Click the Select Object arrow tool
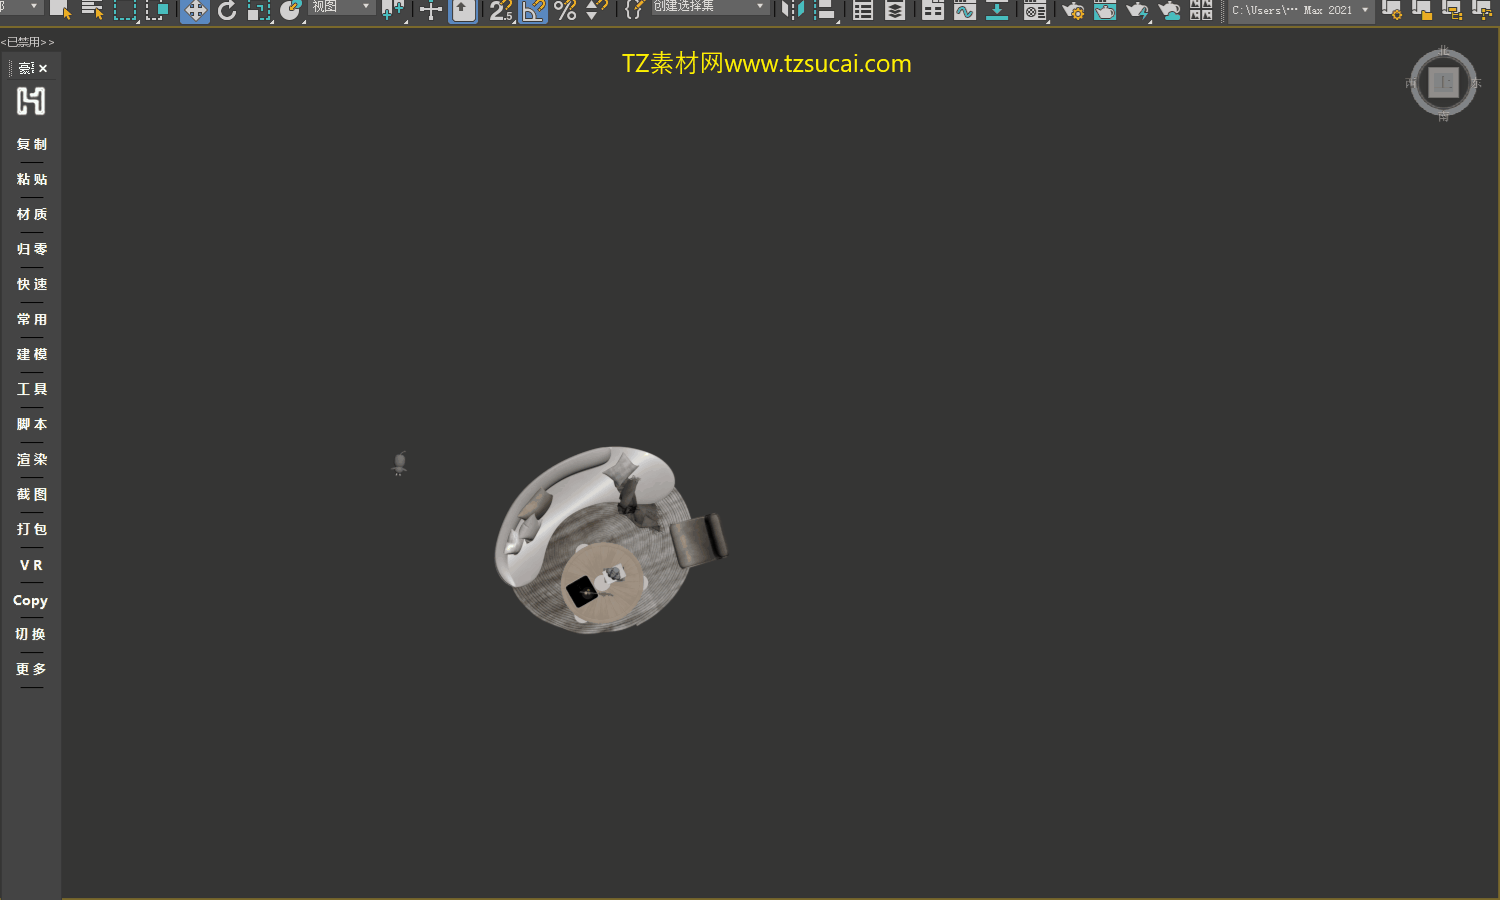This screenshot has height=900, width=1500. click(x=61, y=10)
